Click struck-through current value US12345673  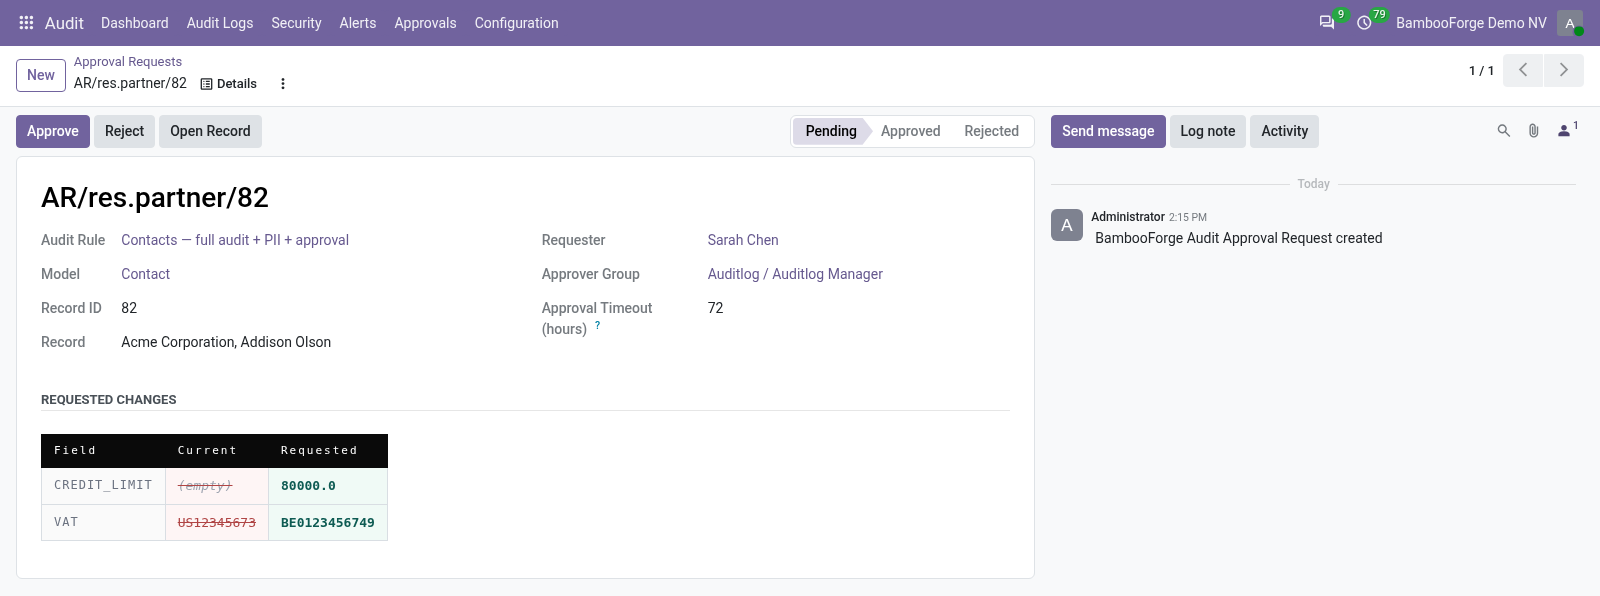[217, 523]
